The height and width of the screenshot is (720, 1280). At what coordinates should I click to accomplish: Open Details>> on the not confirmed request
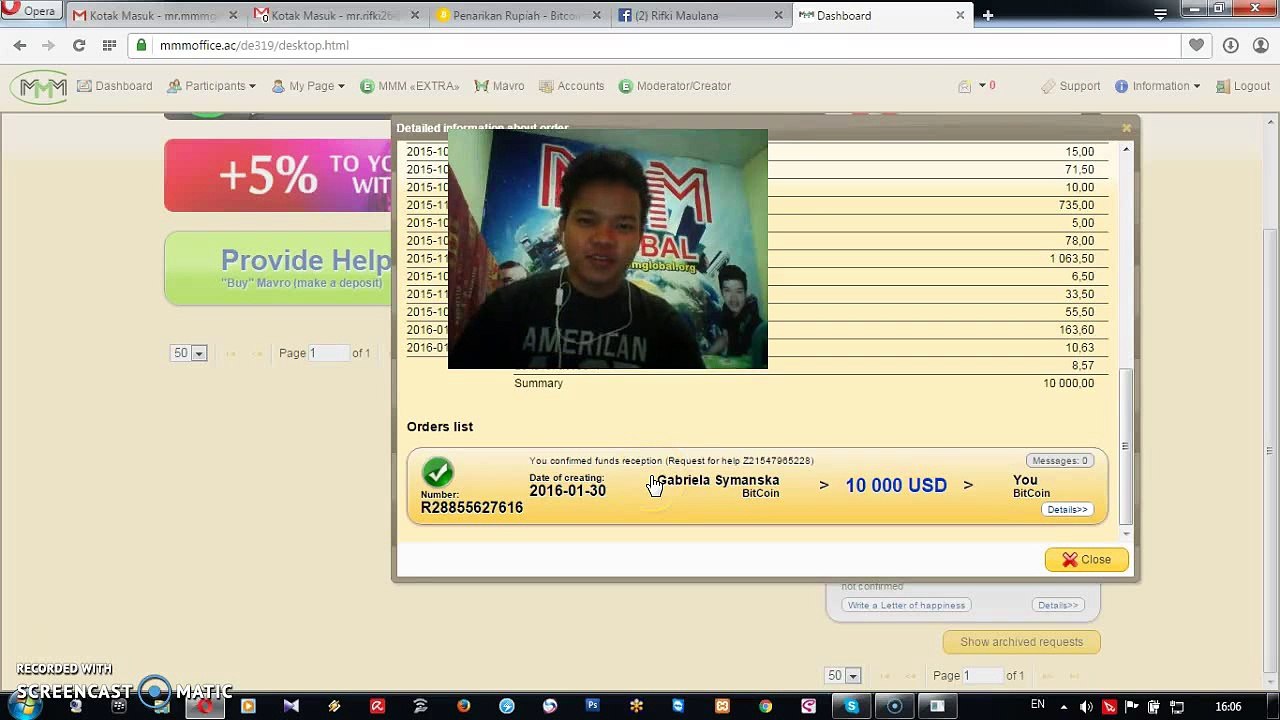[x=1058, y=605]
